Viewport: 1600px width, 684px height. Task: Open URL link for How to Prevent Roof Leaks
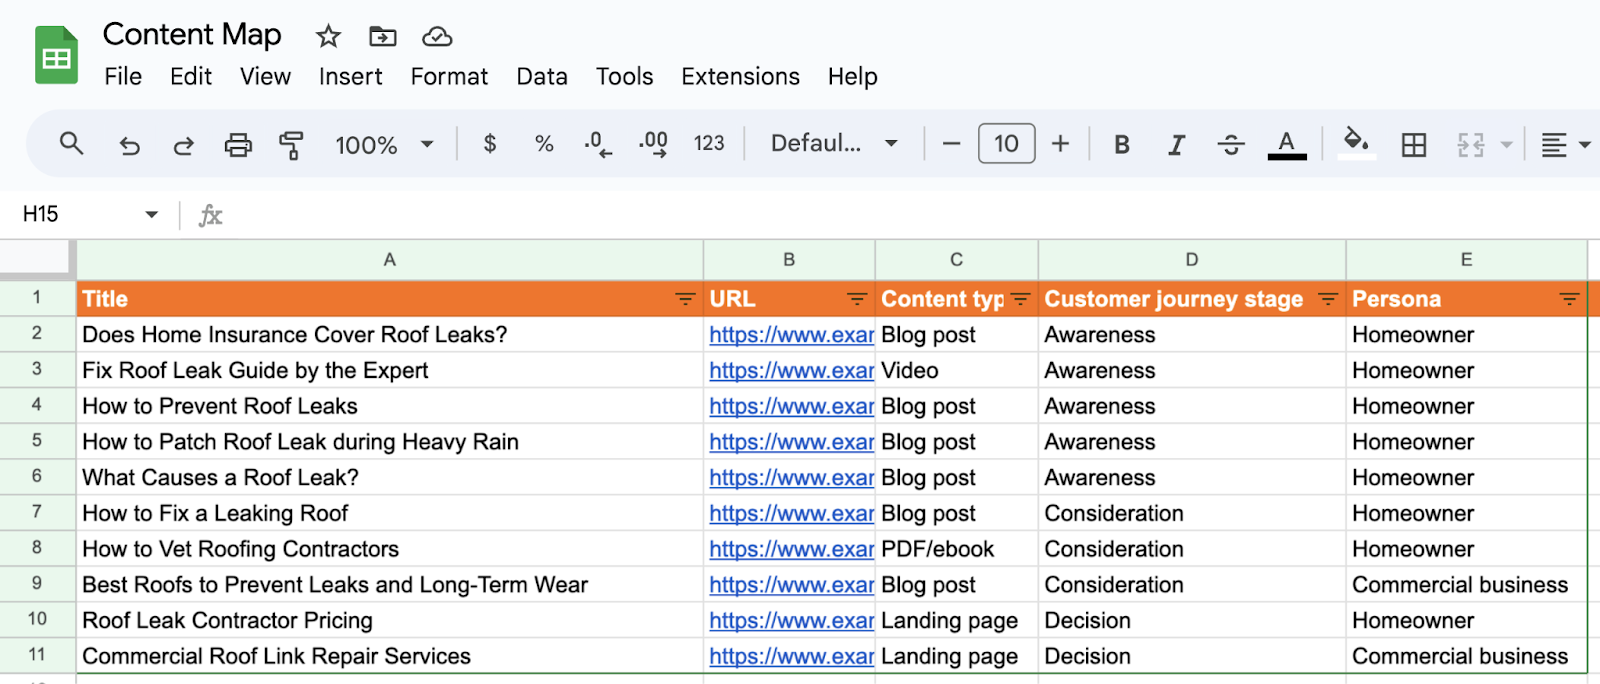791,407
